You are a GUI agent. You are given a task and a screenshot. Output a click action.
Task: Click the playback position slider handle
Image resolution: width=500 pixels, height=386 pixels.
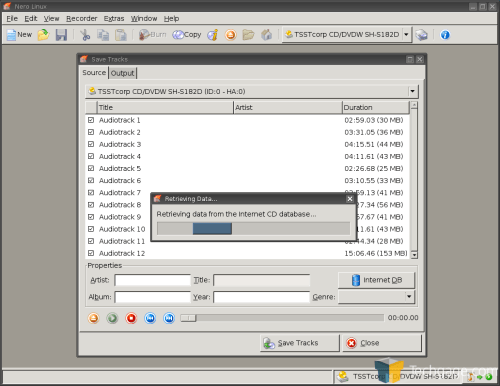point(188,318)
